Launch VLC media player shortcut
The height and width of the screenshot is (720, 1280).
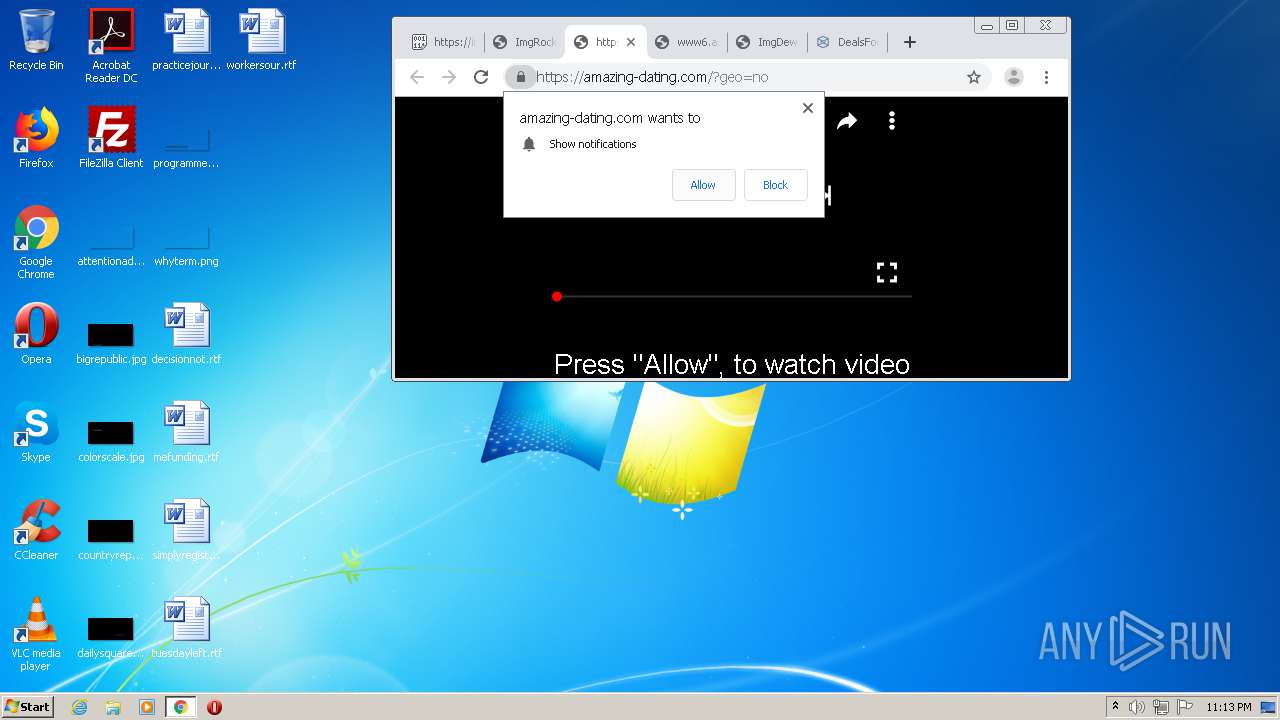click(x=36, y=634)
